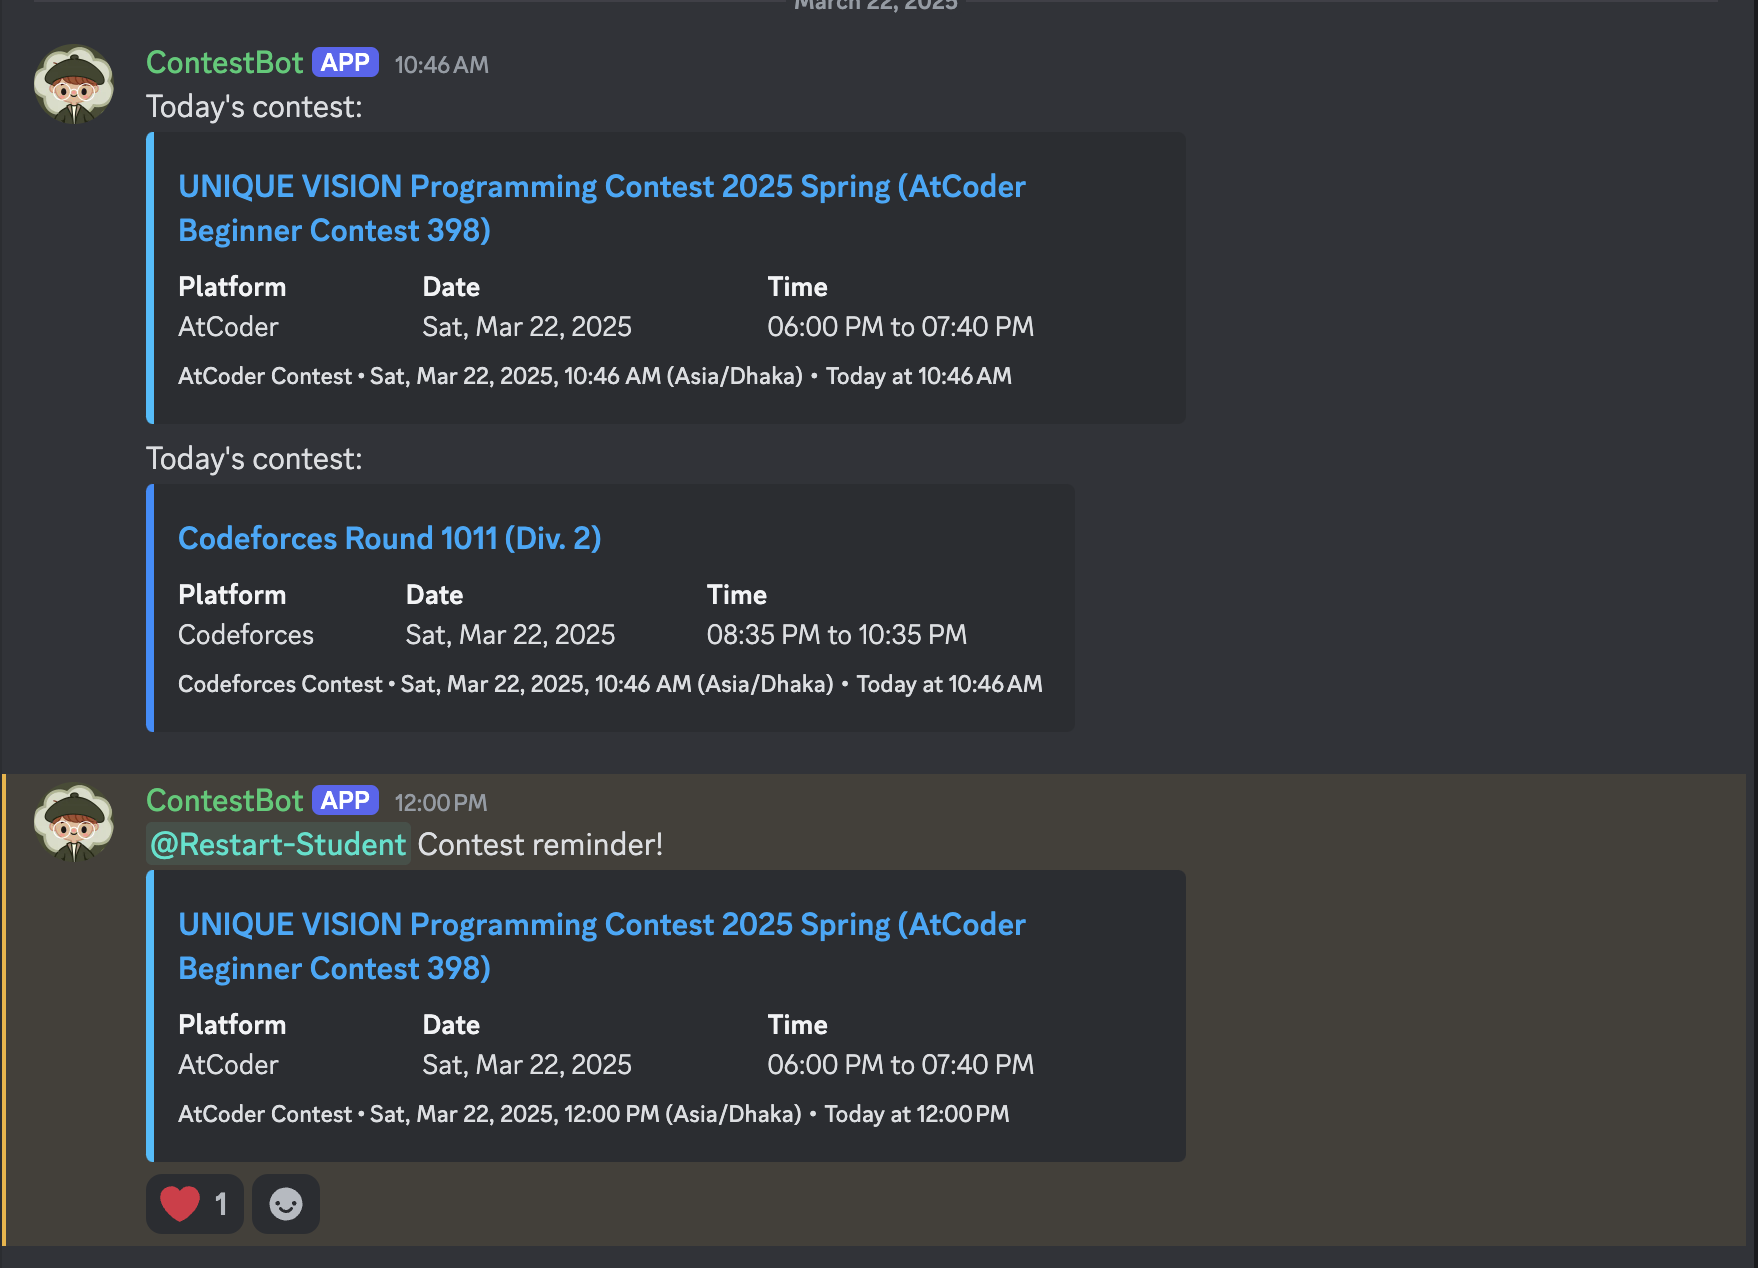Viewport: 1758px width, 1268px height.
Task: Click ContestBot's username on the top message
Action: pos(224,62)
